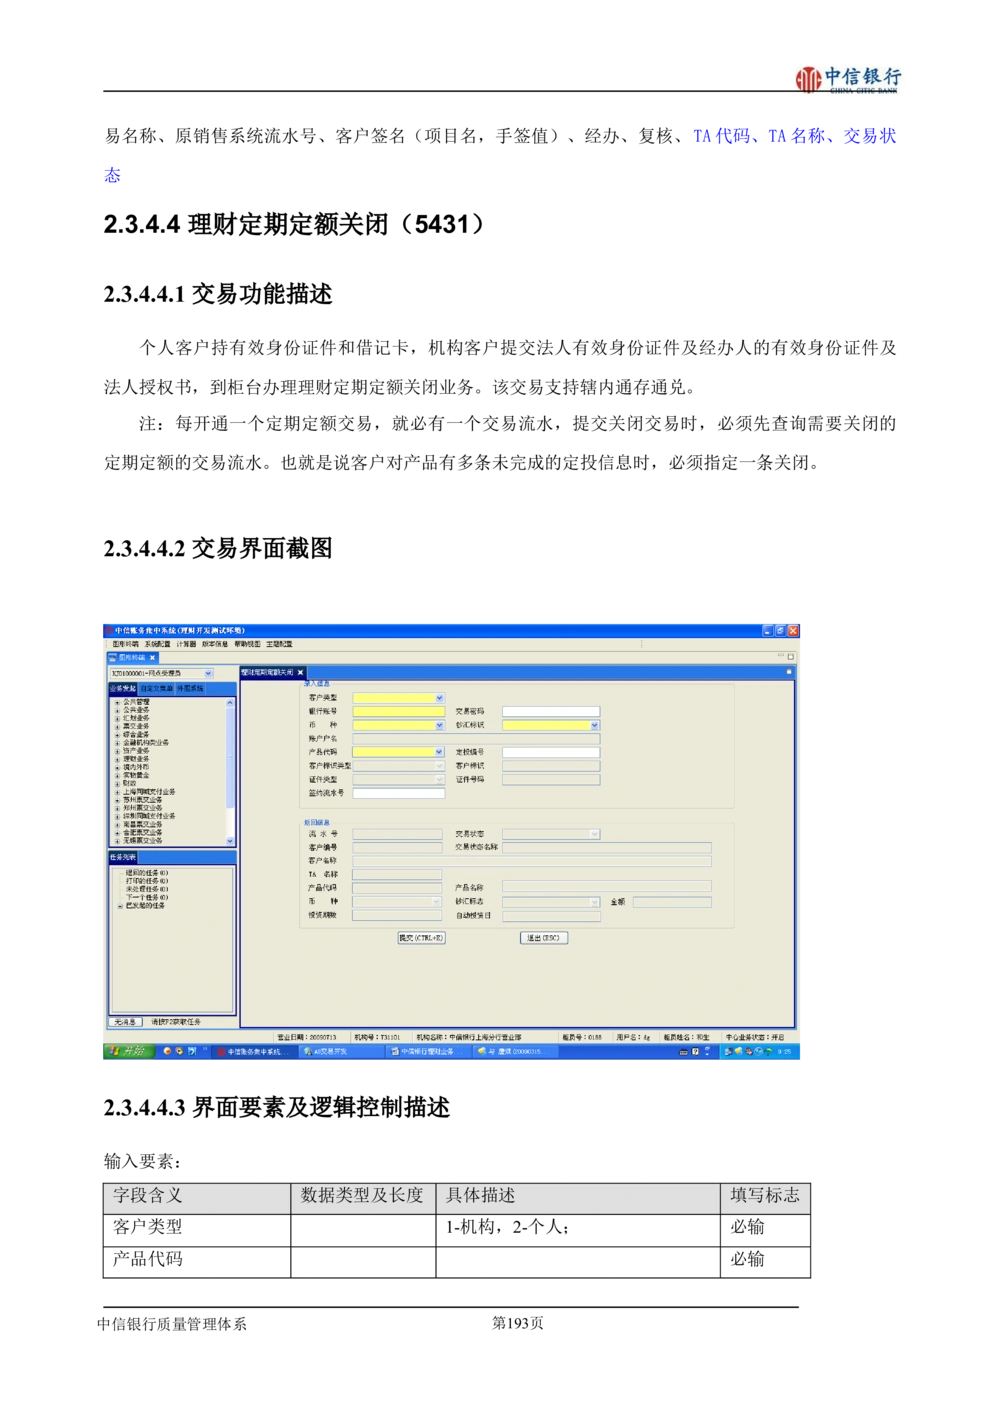Expand the 理财业务 tree node
Screen dimensions: 1000x1415
(x=117, y=759)
